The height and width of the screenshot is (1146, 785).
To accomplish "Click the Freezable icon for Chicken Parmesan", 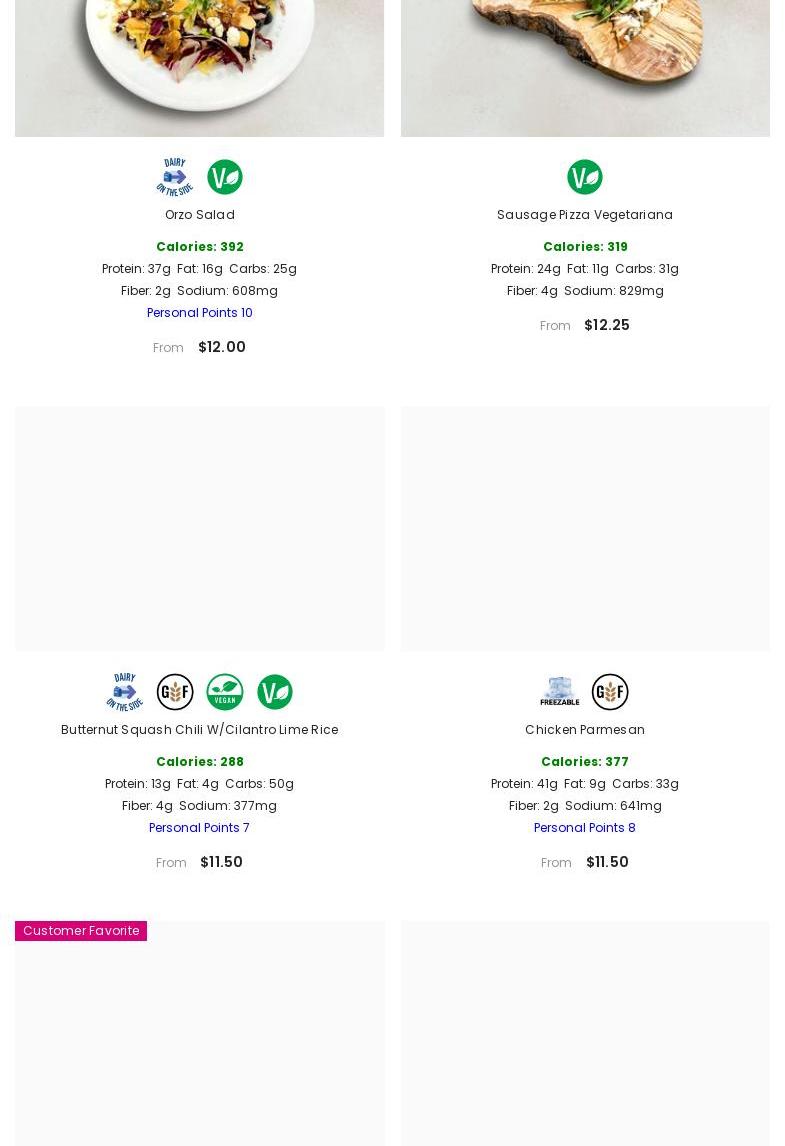I will [560, 692].
